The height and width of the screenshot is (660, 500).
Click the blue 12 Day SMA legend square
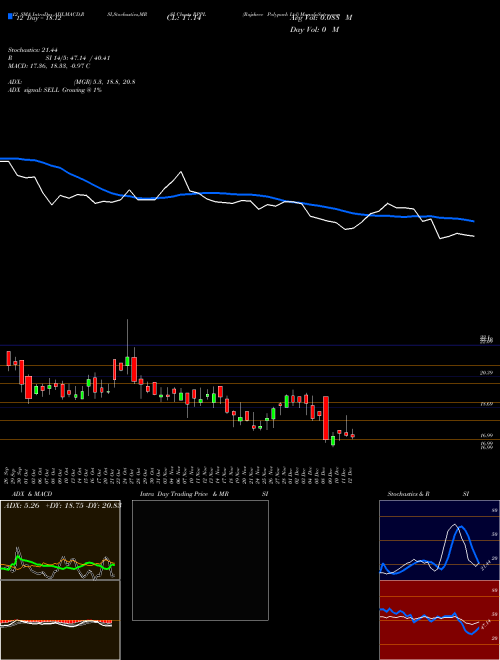click(x=10, y=16)
